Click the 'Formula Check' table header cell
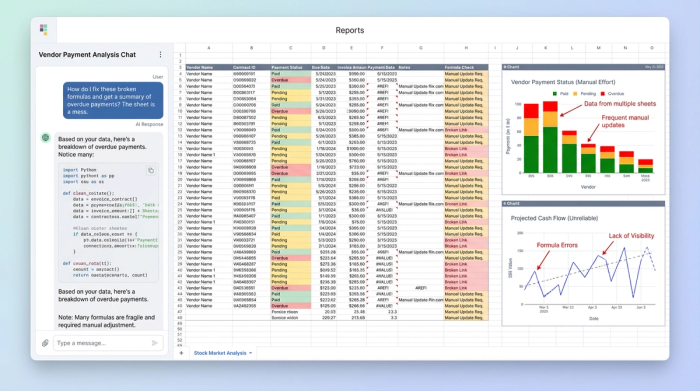The image size is (700, 391). (x=466, y=67)
